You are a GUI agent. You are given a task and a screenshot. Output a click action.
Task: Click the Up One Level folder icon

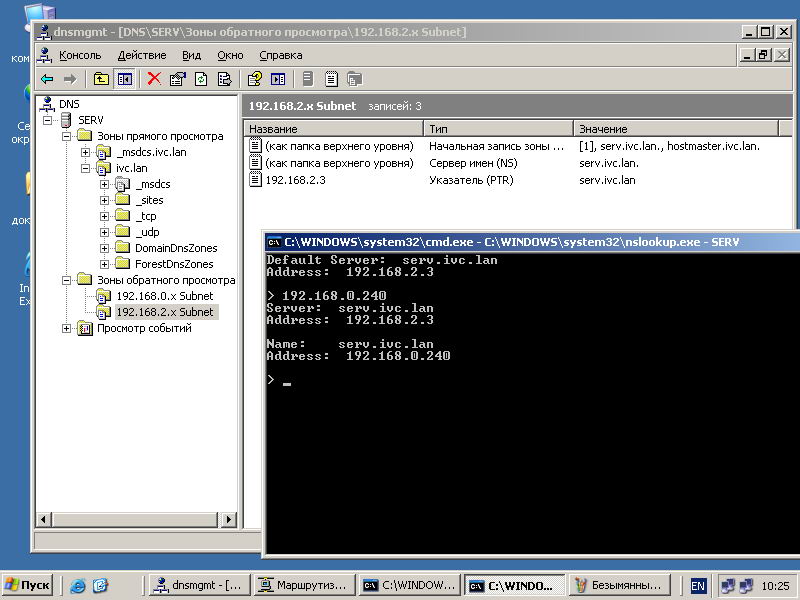[101, 79]
